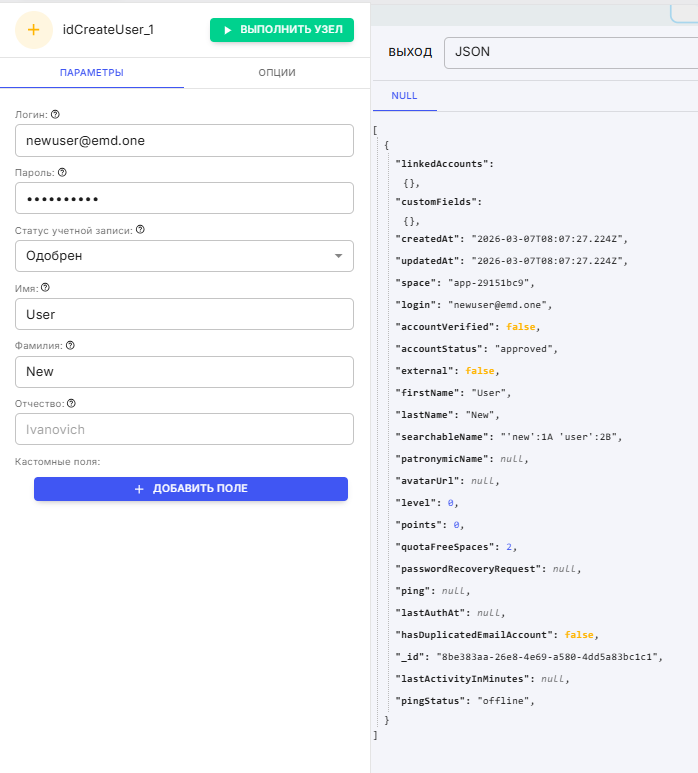Click the help icon beside Отчество
The width and height of the screenshot is (698, 773).
point(71,404)
